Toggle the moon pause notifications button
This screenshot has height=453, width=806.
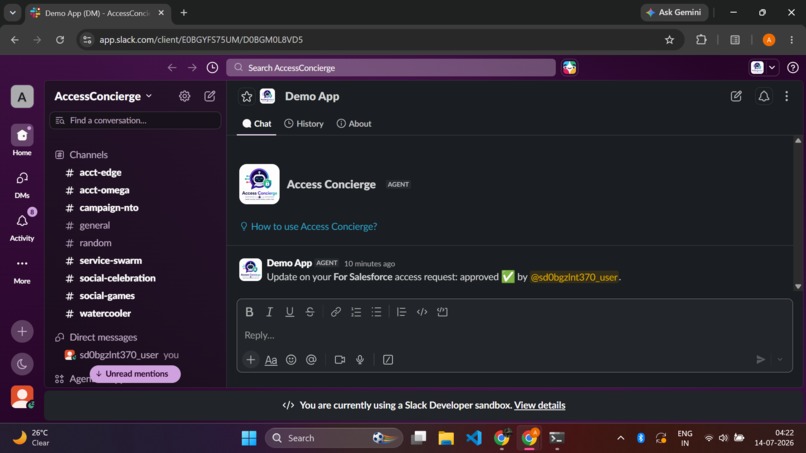point(22,364)
